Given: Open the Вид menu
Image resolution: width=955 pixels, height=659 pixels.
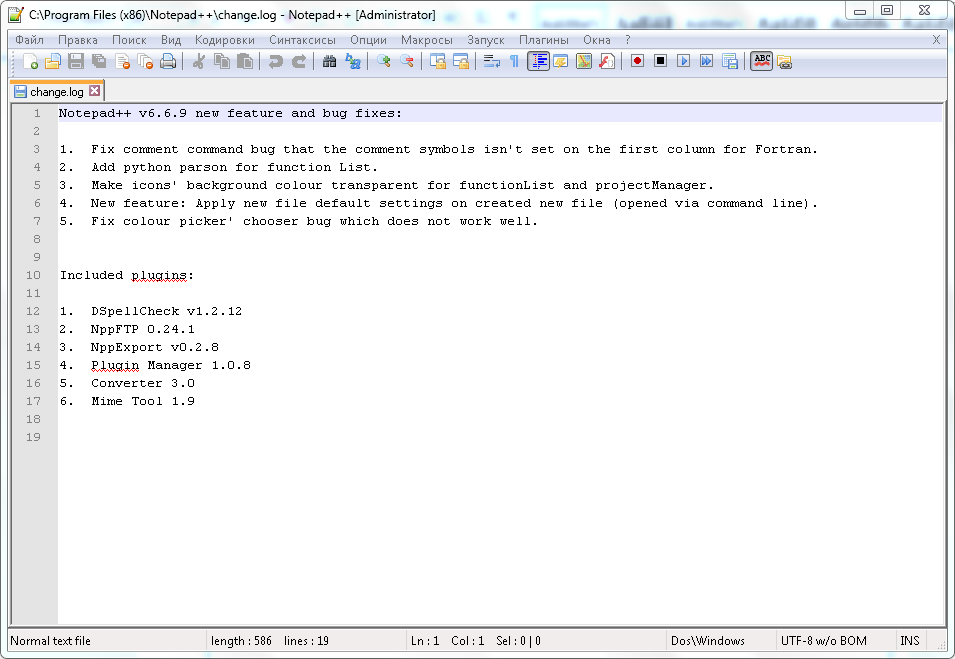Looking at the screenshot, I should pos(171,40).
